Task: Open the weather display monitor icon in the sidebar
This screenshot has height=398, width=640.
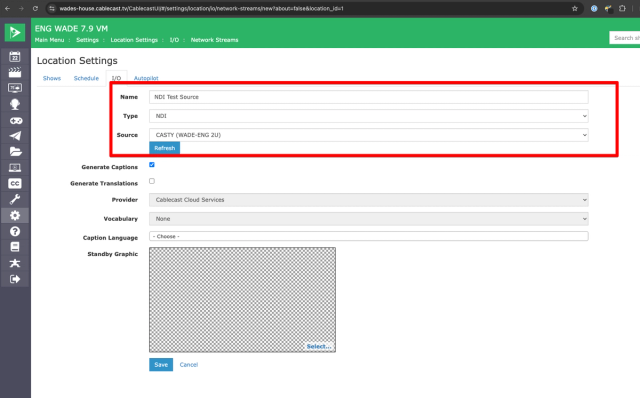Action: click(x=15, y=88)
